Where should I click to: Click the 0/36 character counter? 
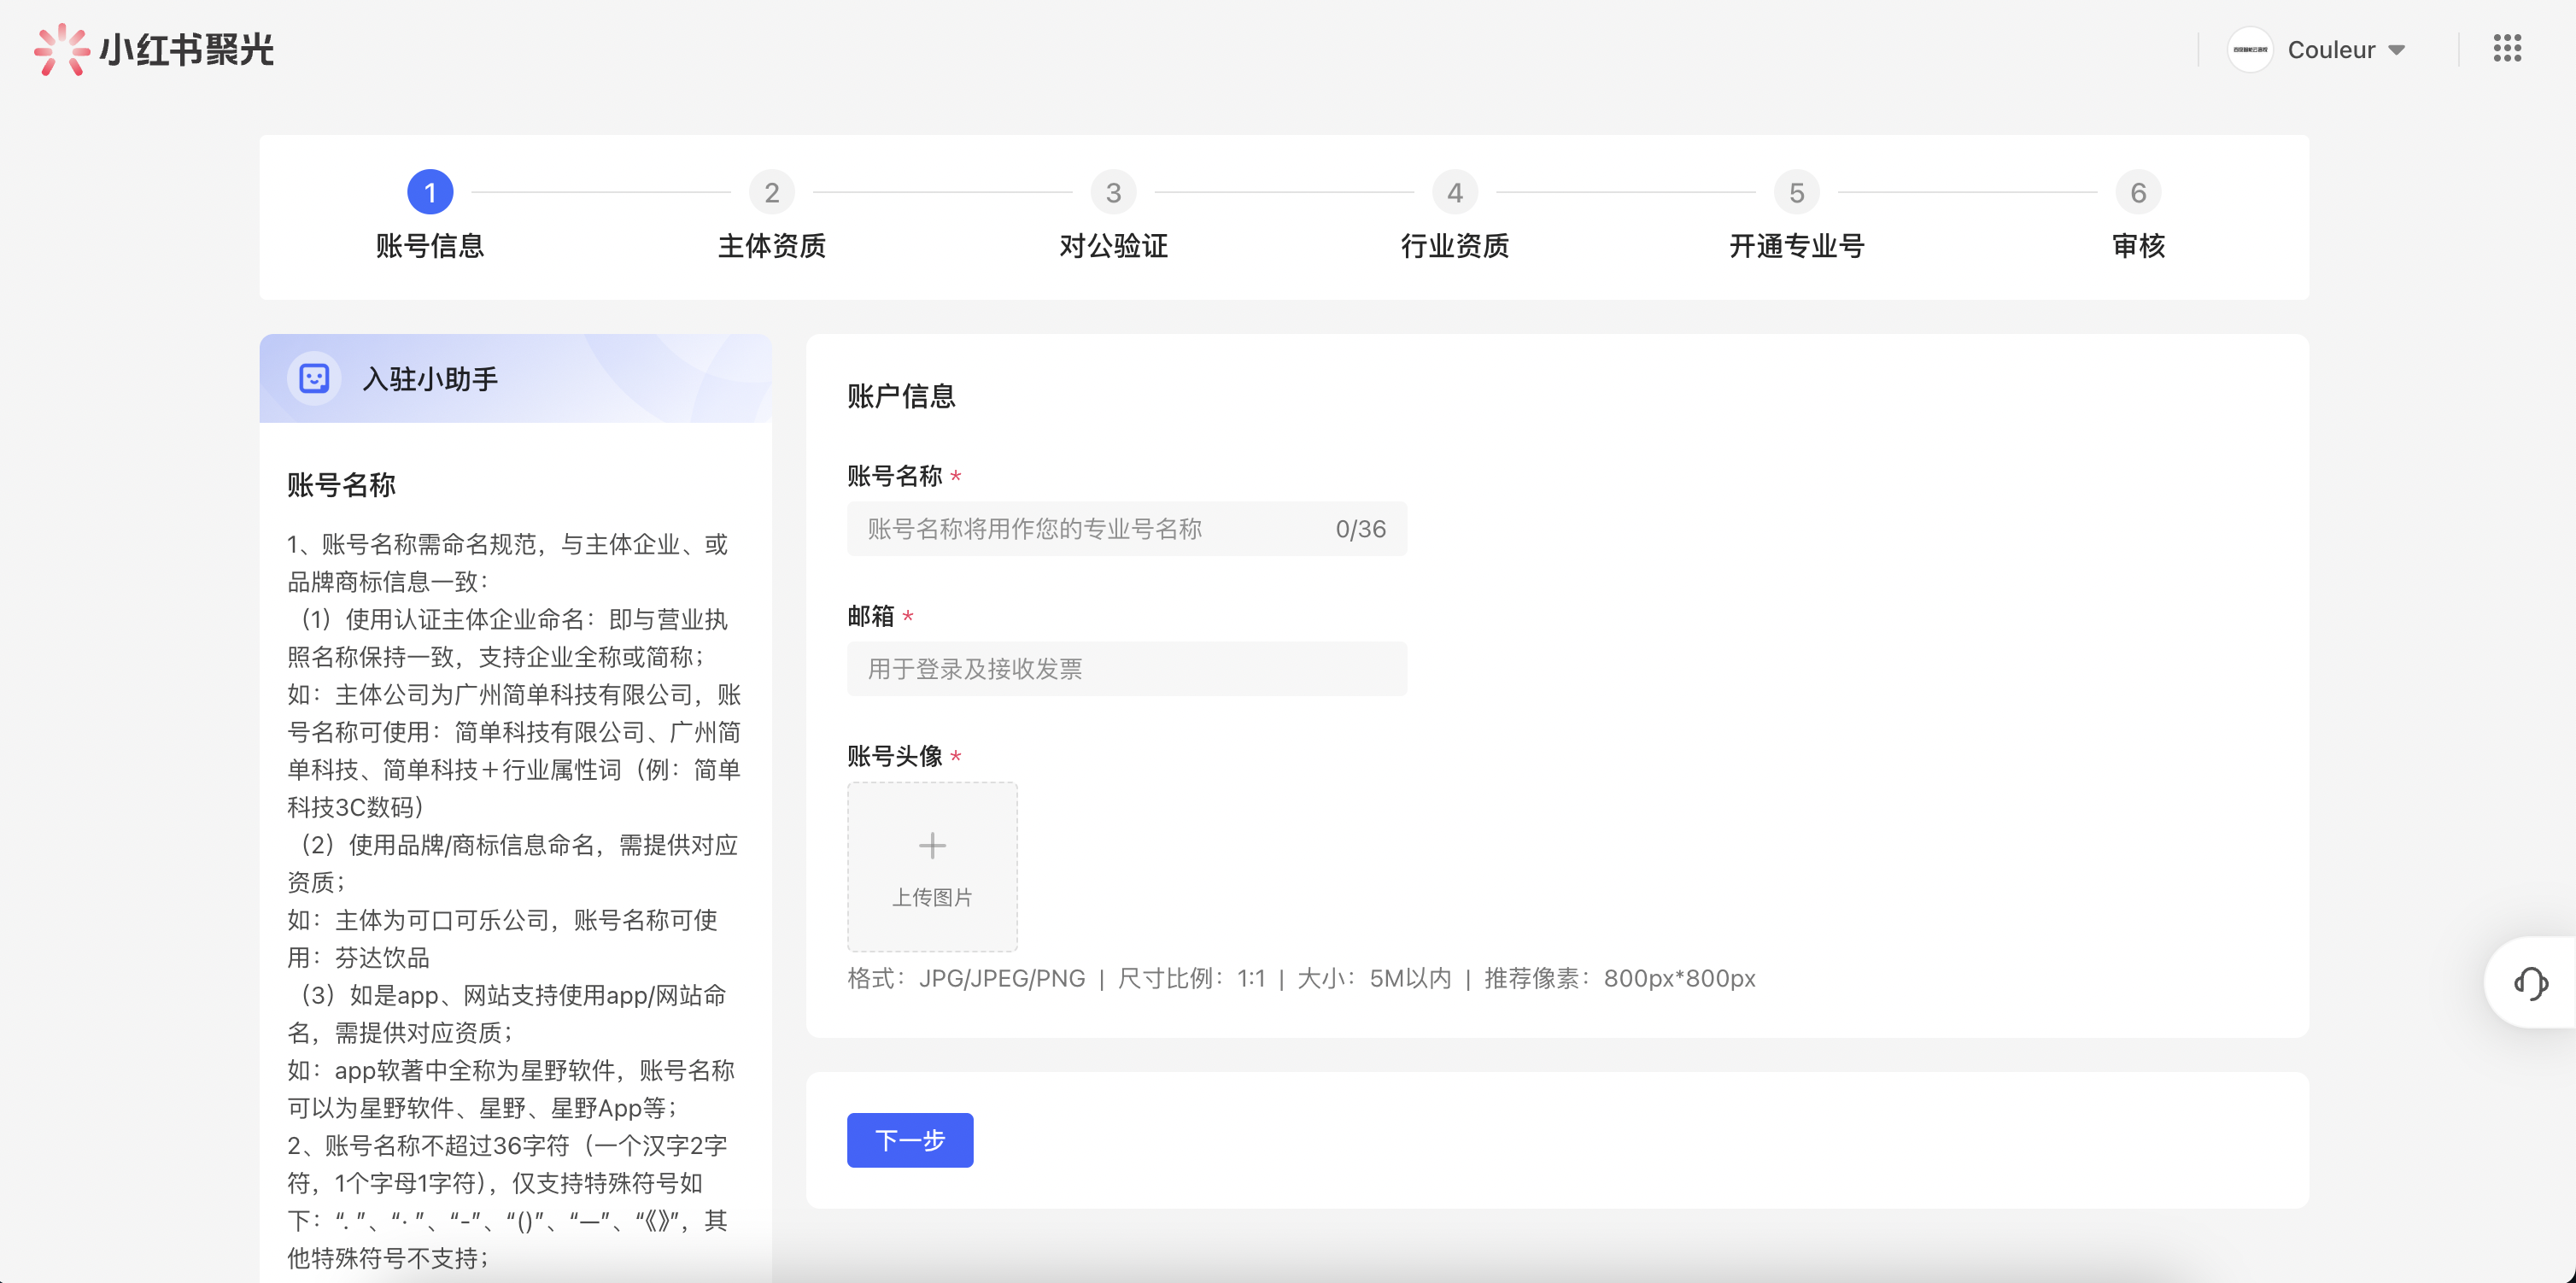coord(1360,529)
